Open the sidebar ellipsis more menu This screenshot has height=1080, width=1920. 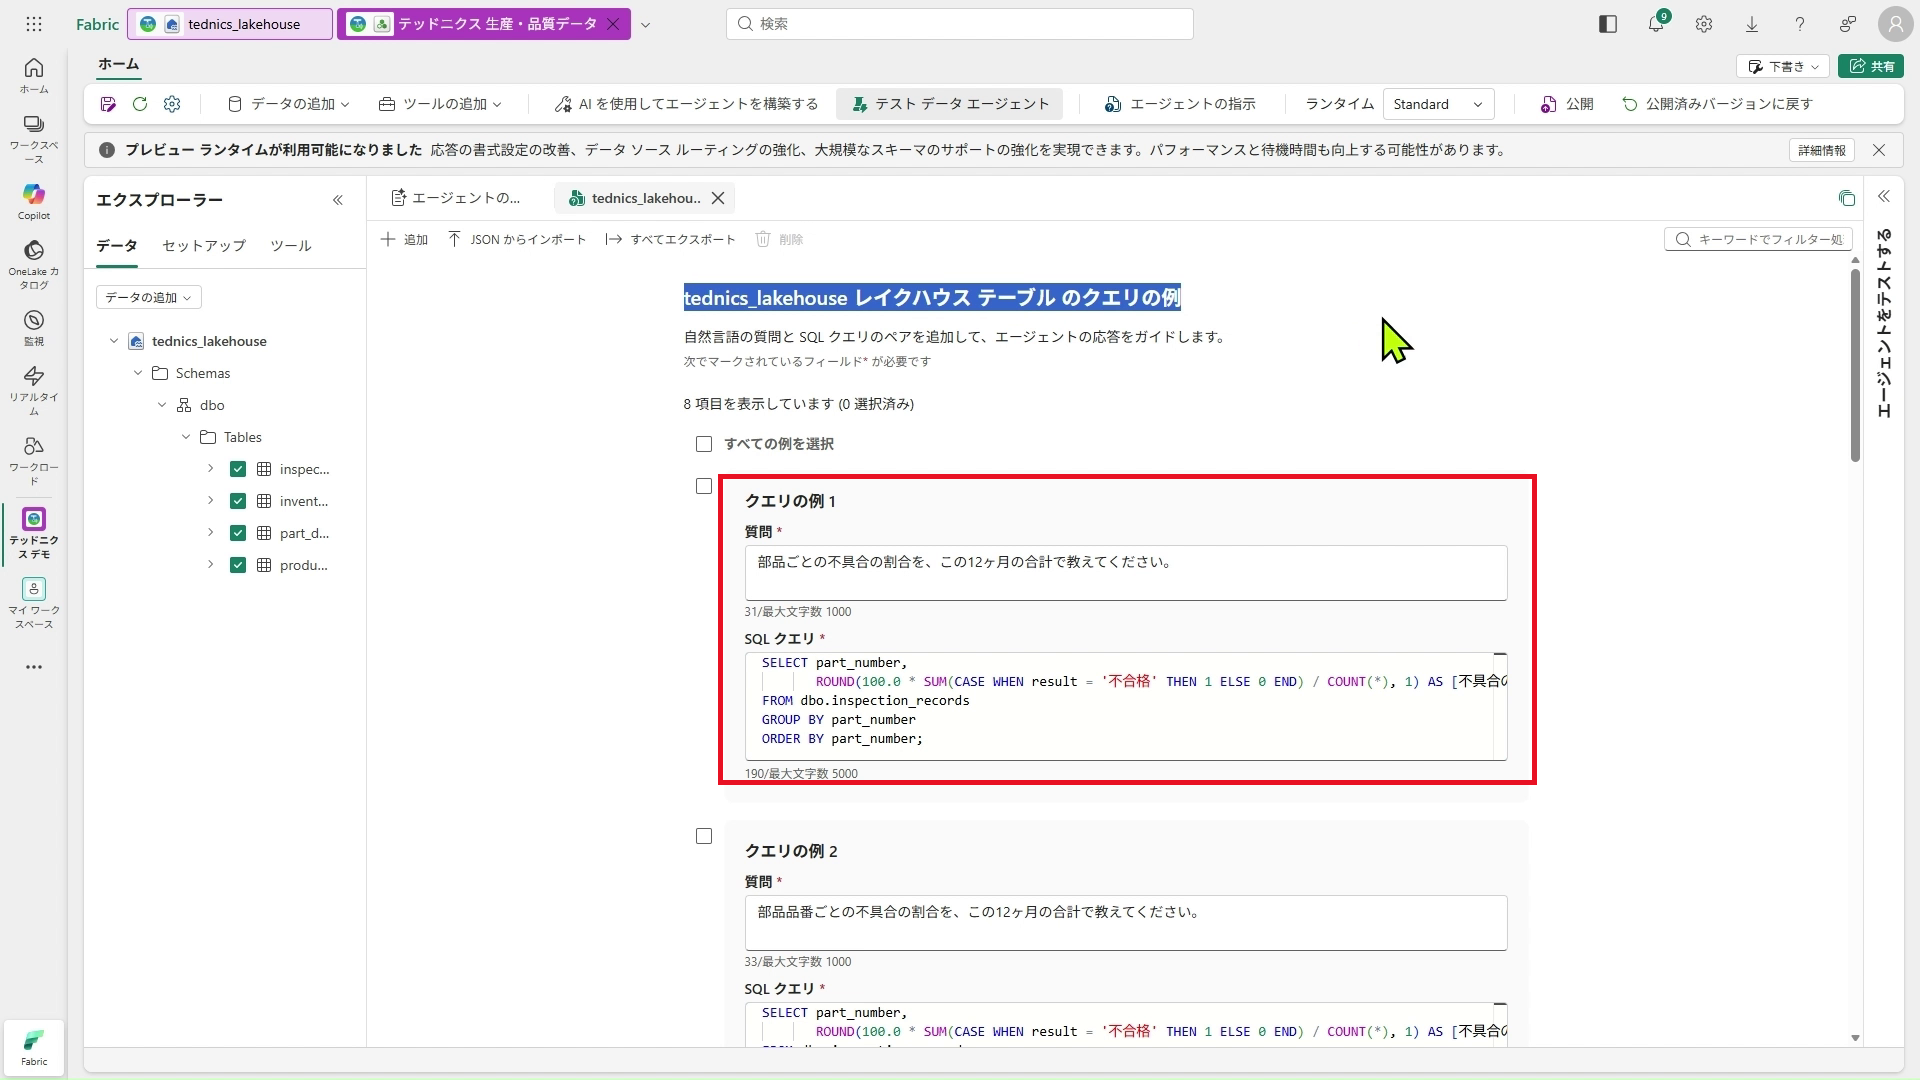tap(34, 667)
